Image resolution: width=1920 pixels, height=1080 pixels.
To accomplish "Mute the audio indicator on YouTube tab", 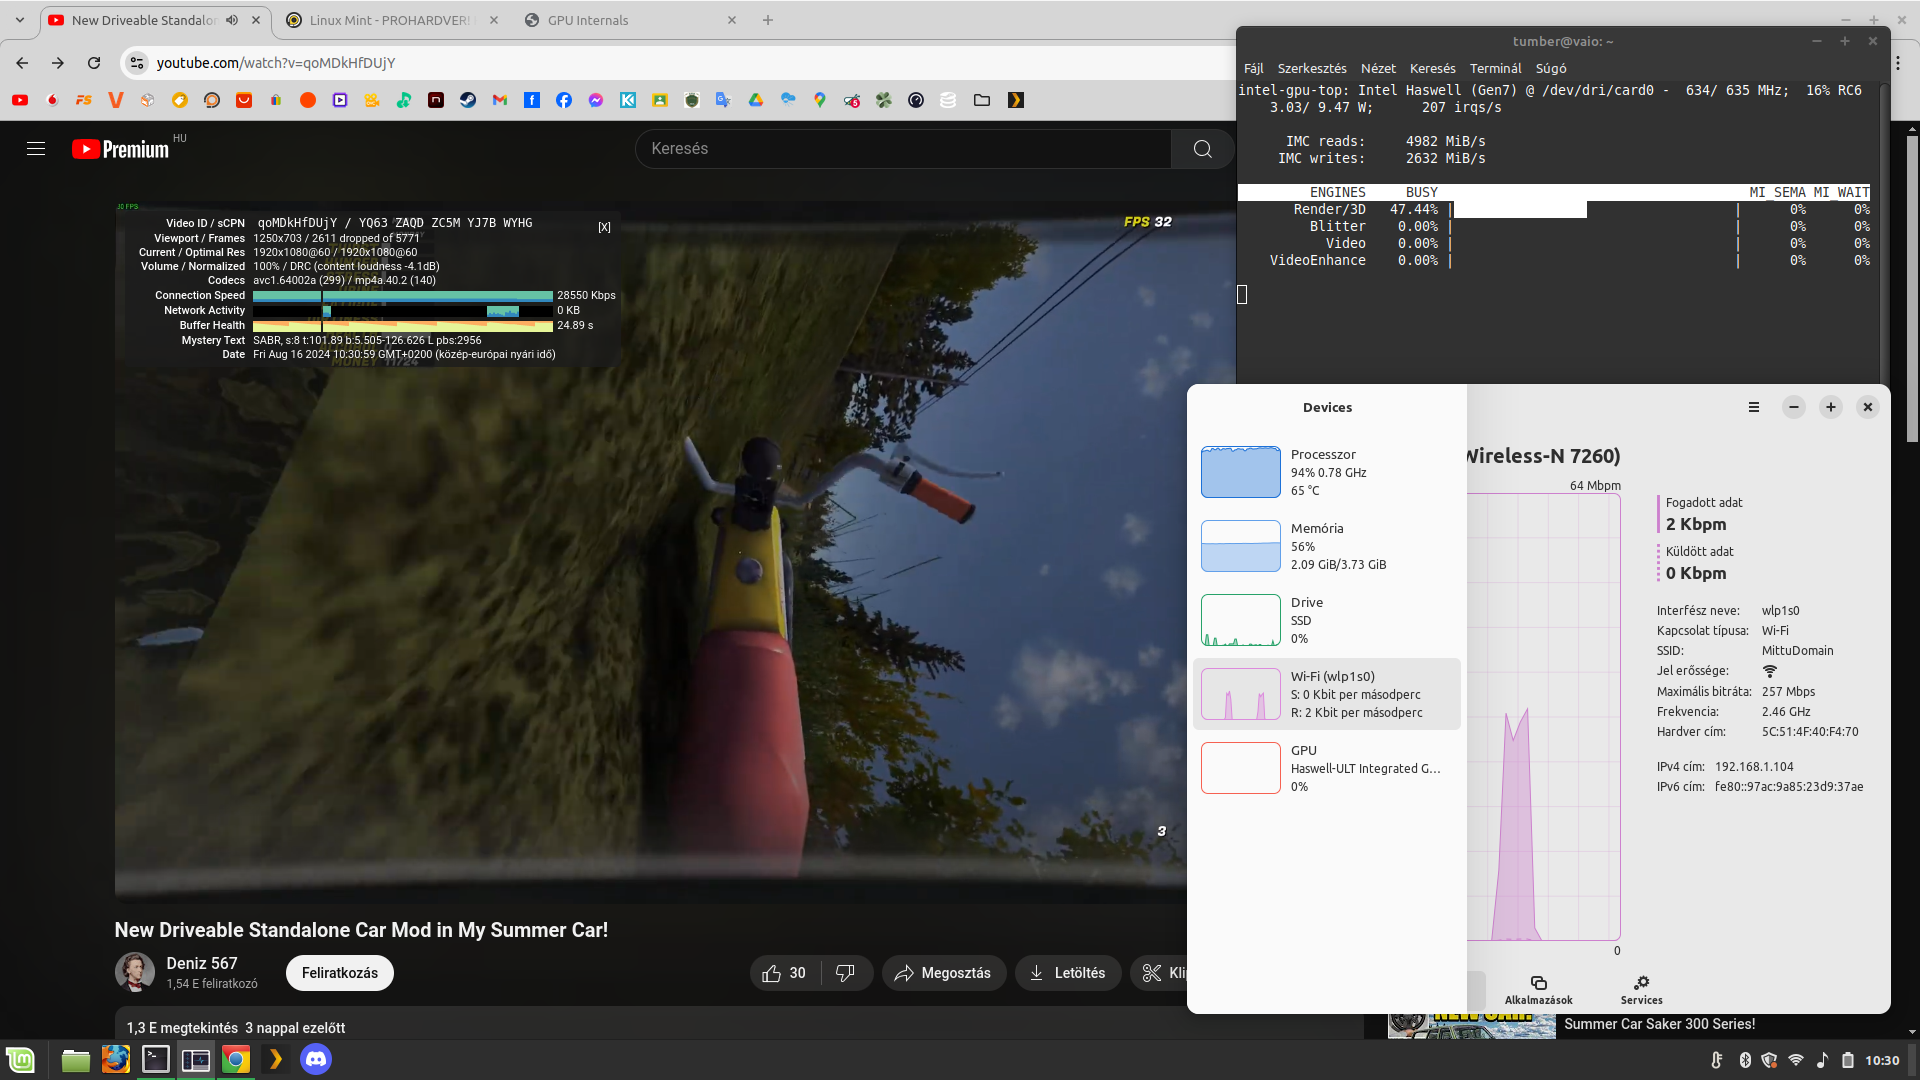I will click(x=232, y=20).
